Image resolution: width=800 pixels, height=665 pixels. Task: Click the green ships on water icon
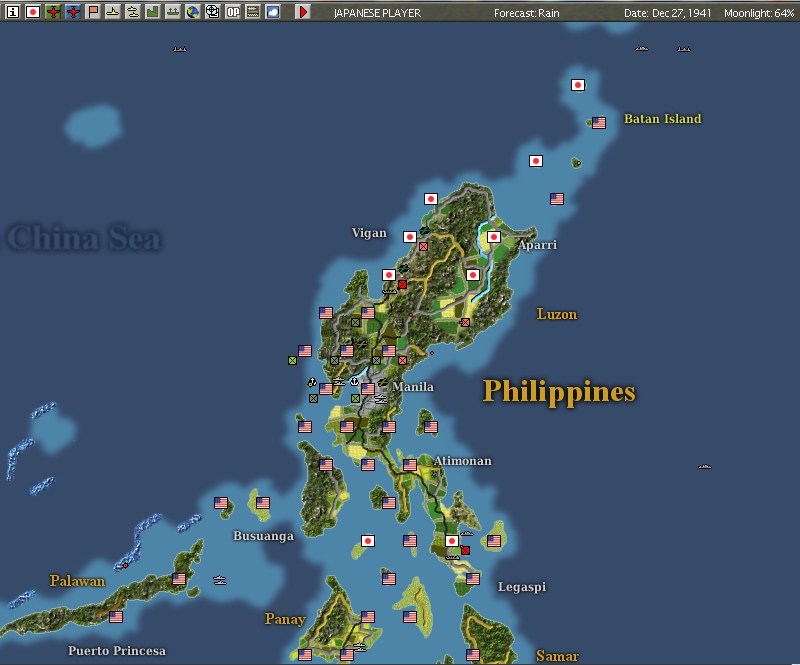[172, 12]
